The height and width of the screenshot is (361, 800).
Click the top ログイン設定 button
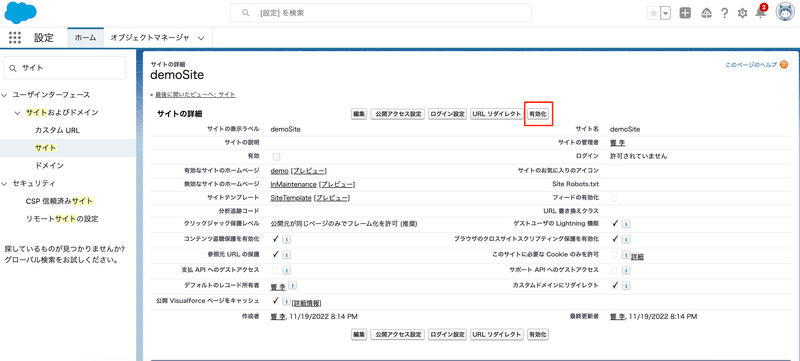pos(447,114)
